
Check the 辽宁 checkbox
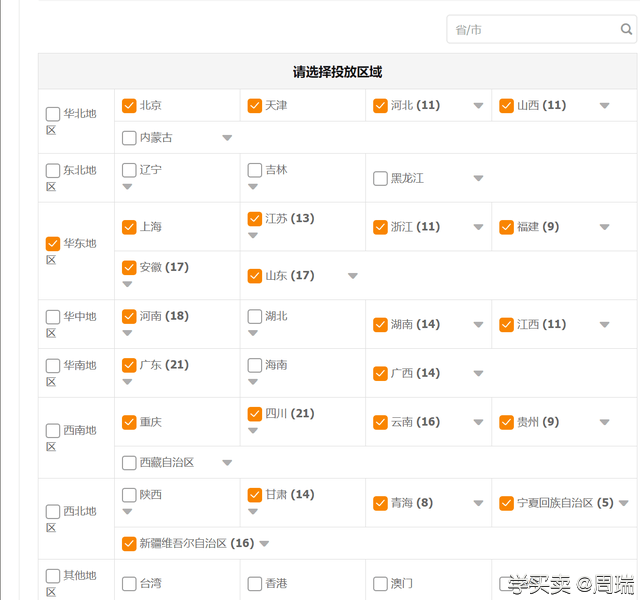129,170
